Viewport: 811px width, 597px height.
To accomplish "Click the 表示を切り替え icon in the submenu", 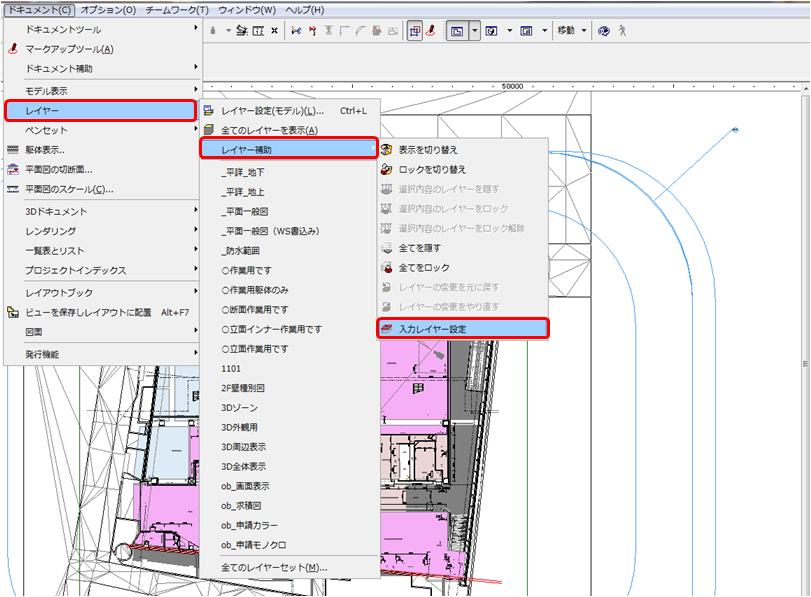I will pyautogui.click(x=387, y=150).
